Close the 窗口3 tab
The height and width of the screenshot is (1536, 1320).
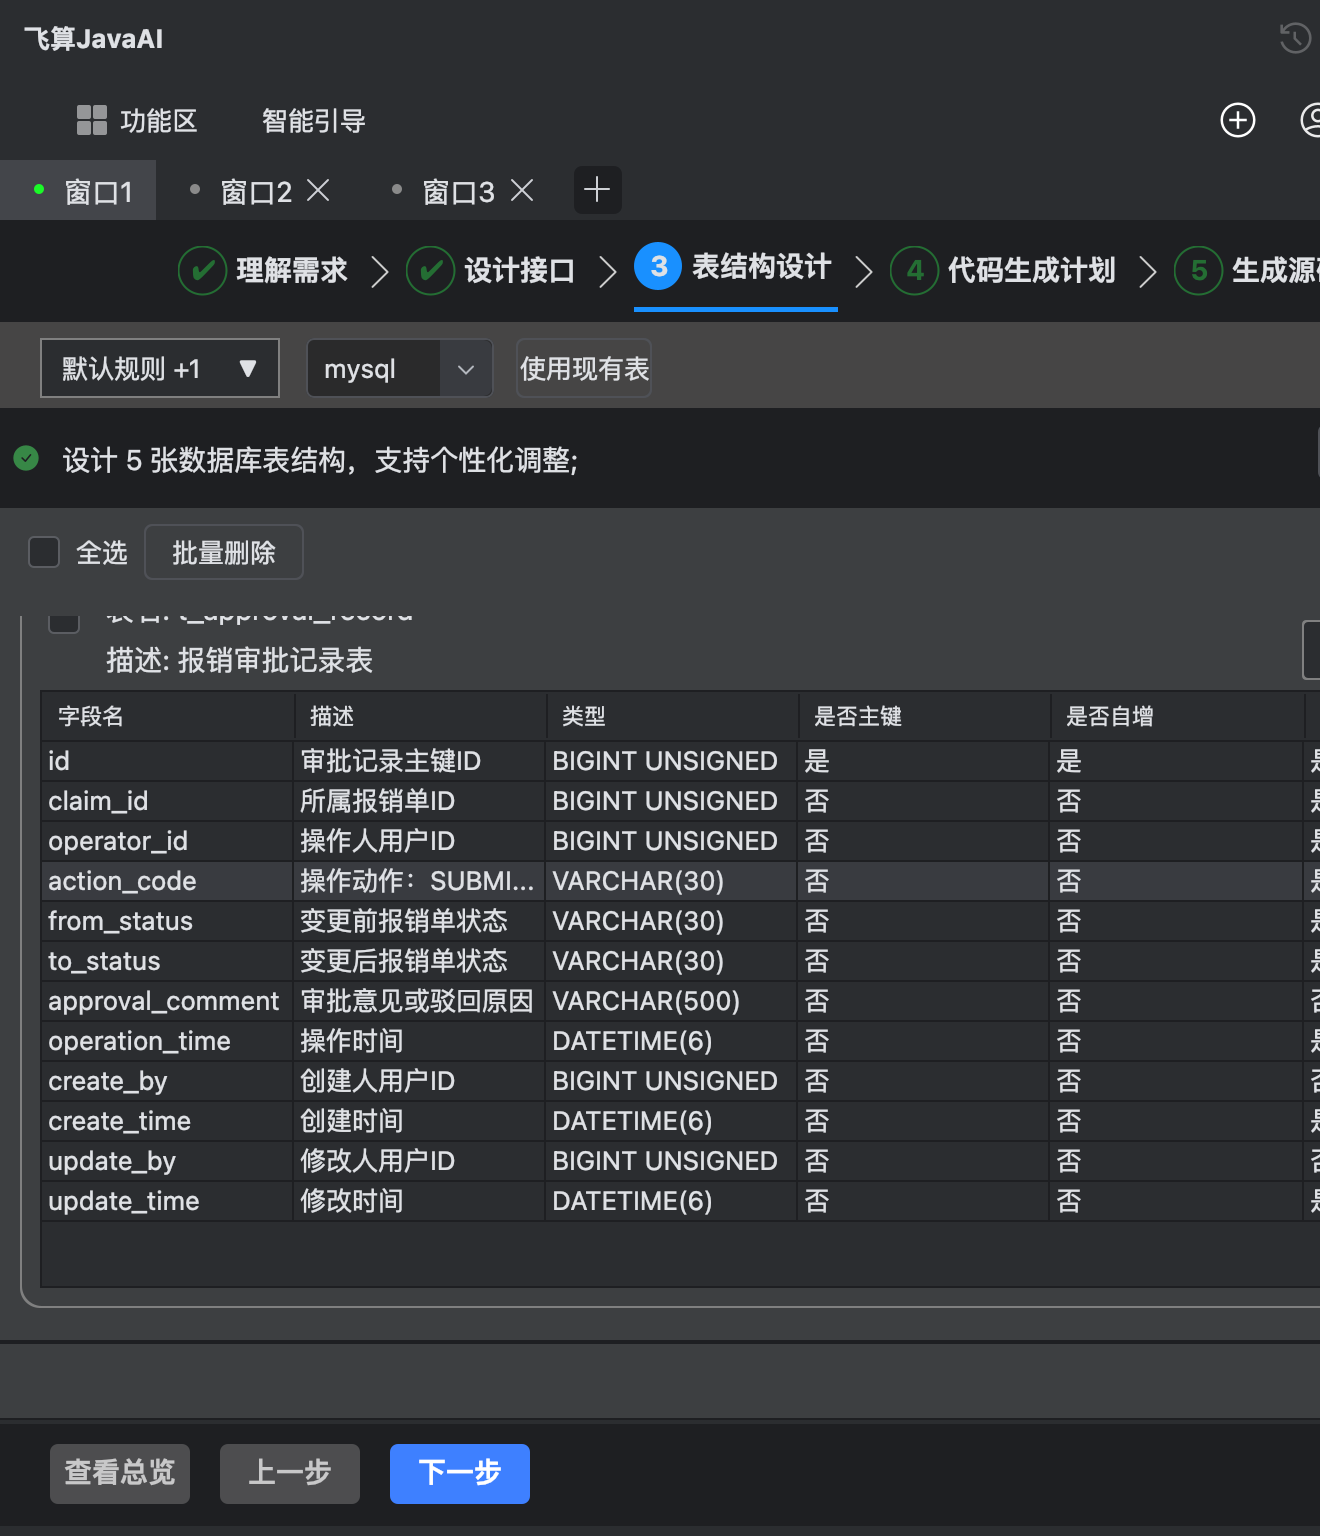(x=522, y=190)
